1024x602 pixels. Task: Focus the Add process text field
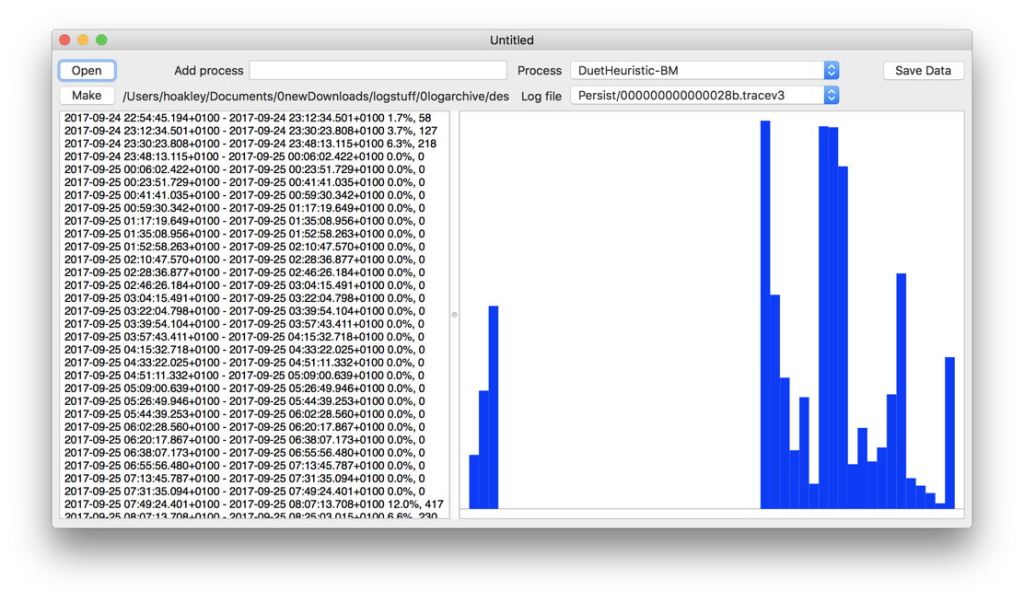(378, 71)
